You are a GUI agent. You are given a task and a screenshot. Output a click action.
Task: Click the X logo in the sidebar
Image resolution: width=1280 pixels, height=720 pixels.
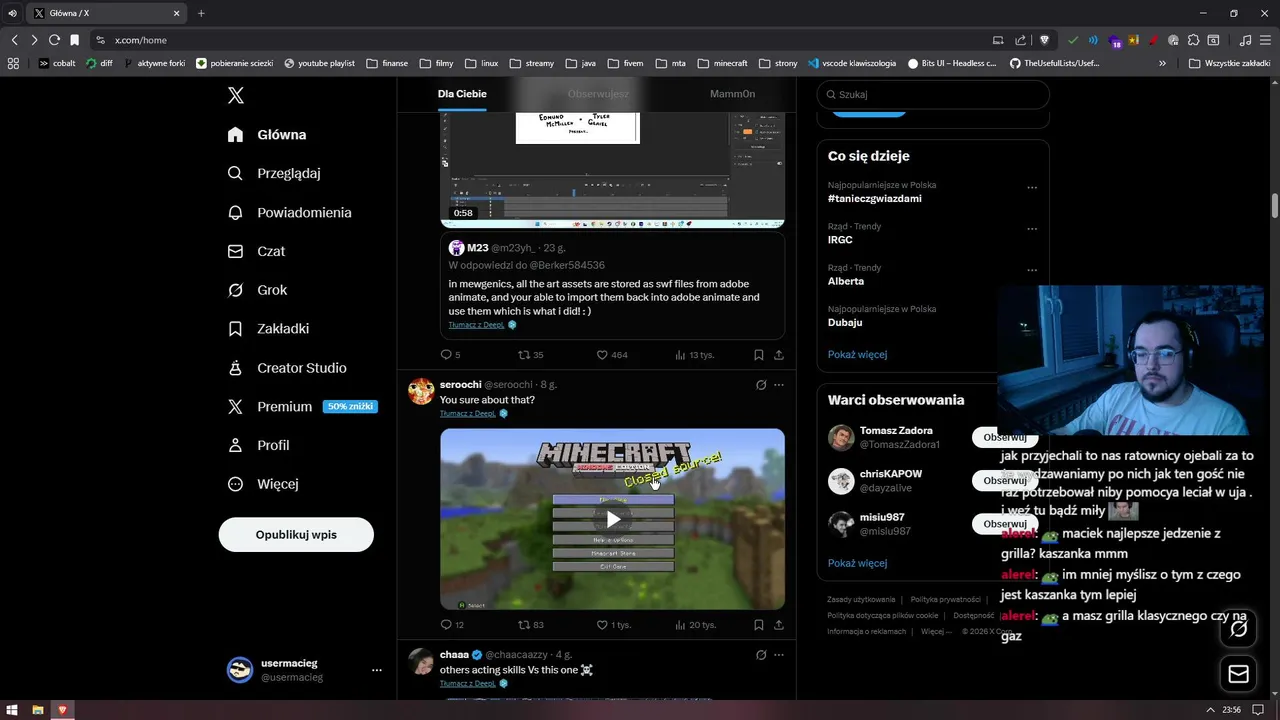coord(236,95)
